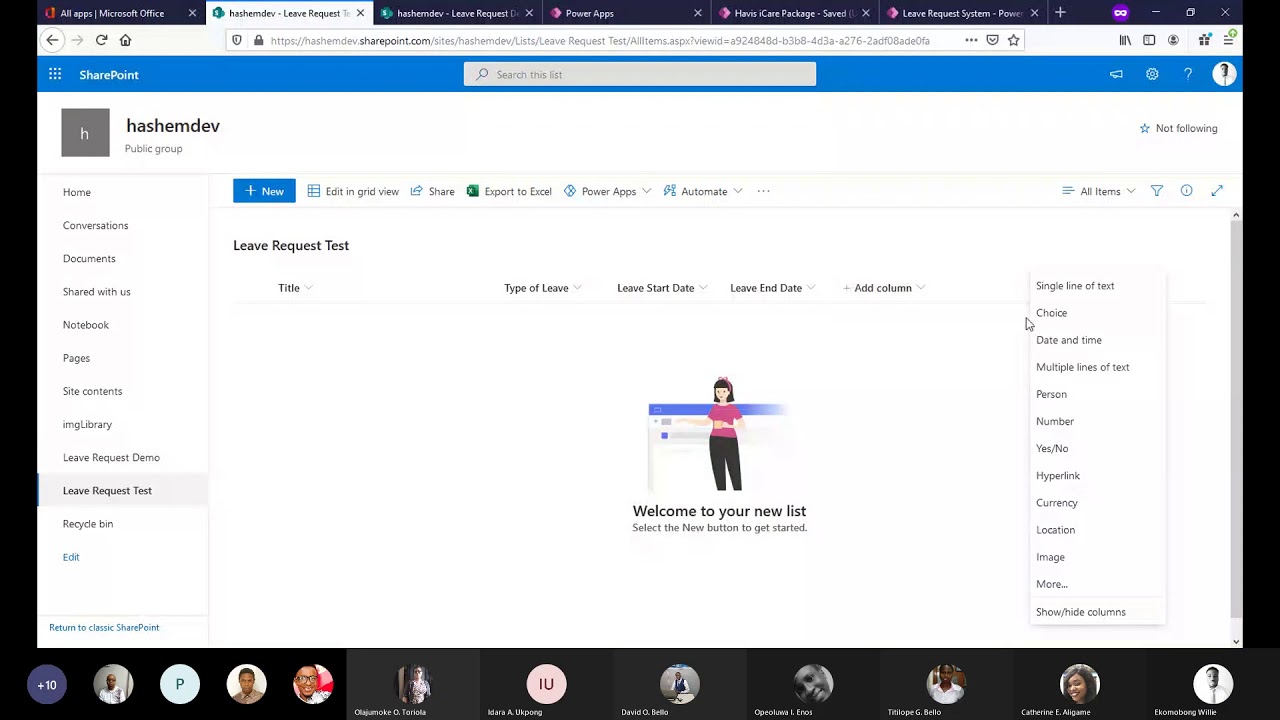1280x720 pixels.
Task: Open the Title column header menu
Action: coord(295,288)
